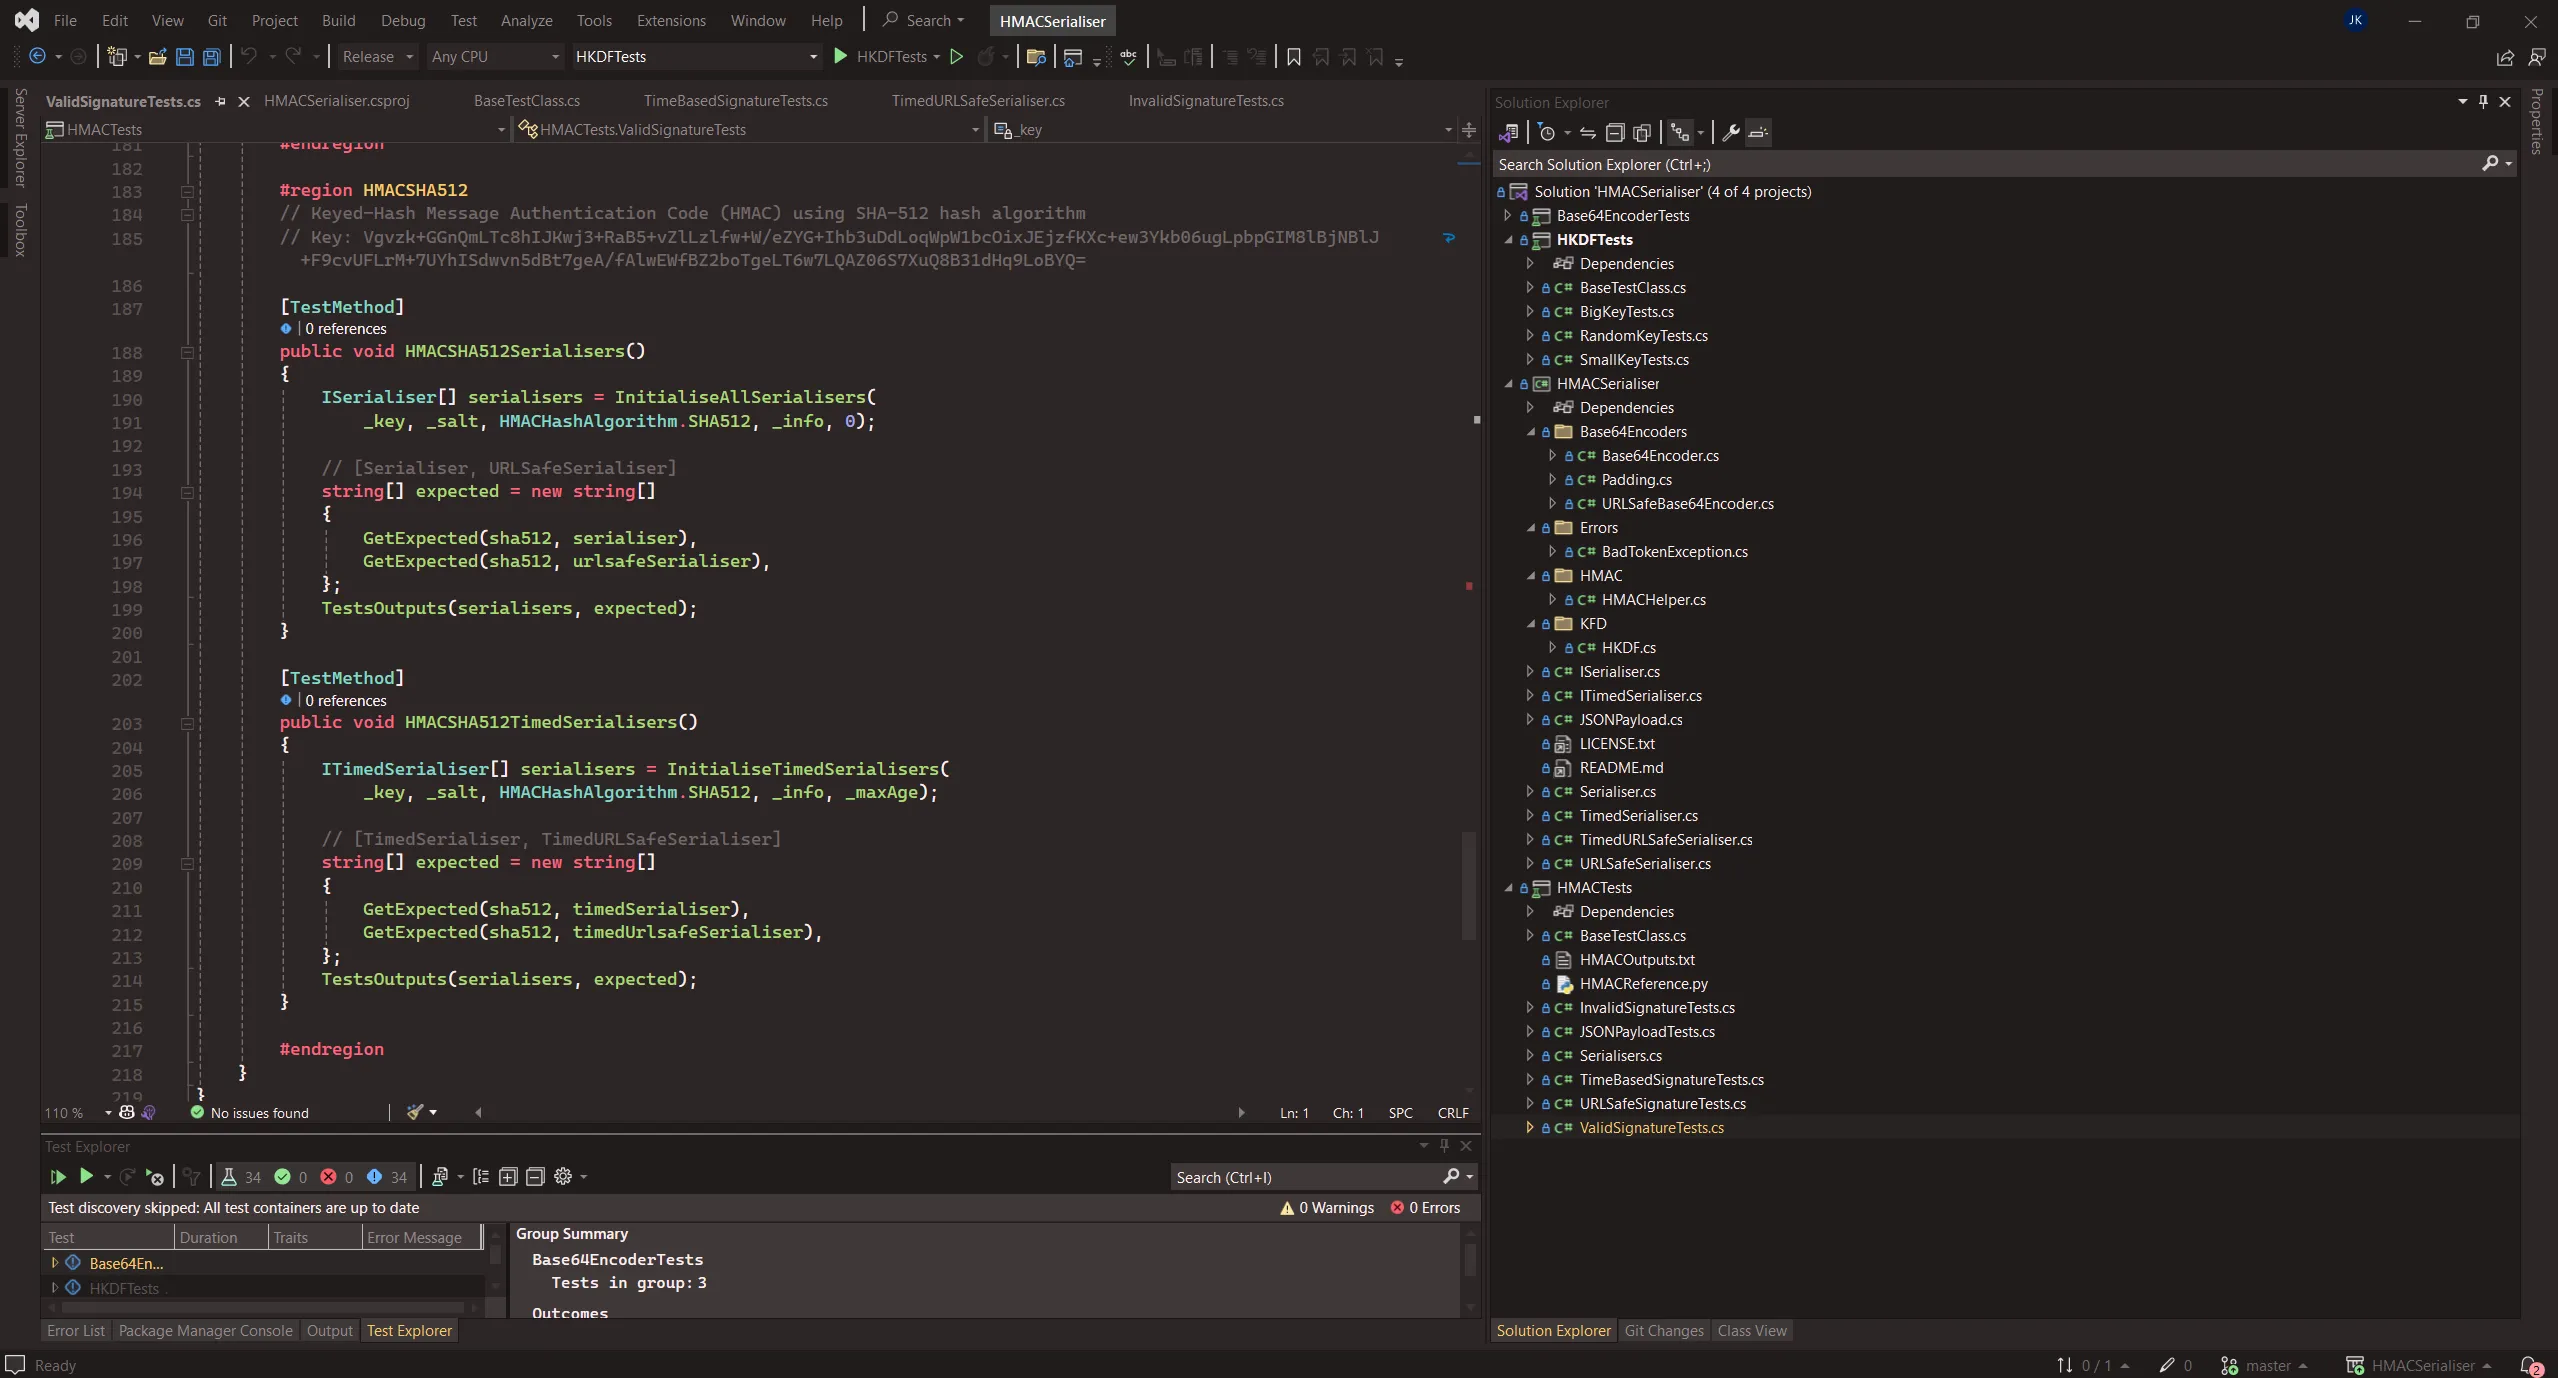Open the Any CPU platform dropdown
2558x1378 pixels.
(x=495, y=57)
